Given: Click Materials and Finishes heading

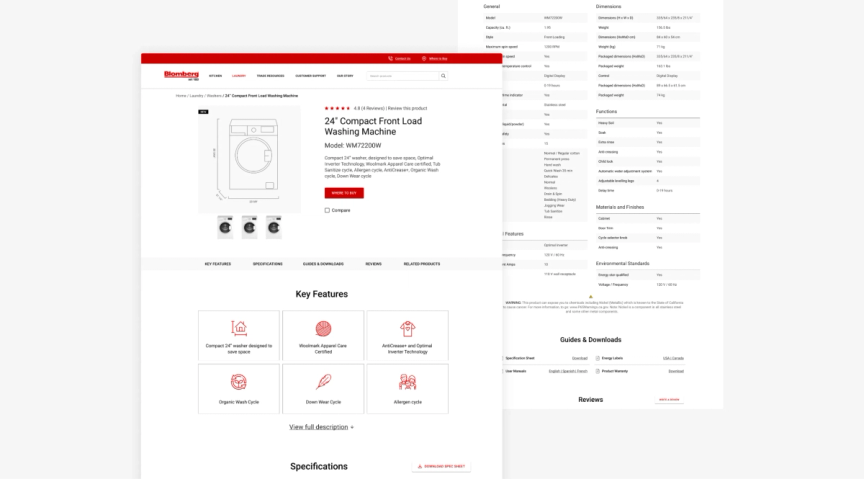Looking at the screenshot, I should coord(620,207).
